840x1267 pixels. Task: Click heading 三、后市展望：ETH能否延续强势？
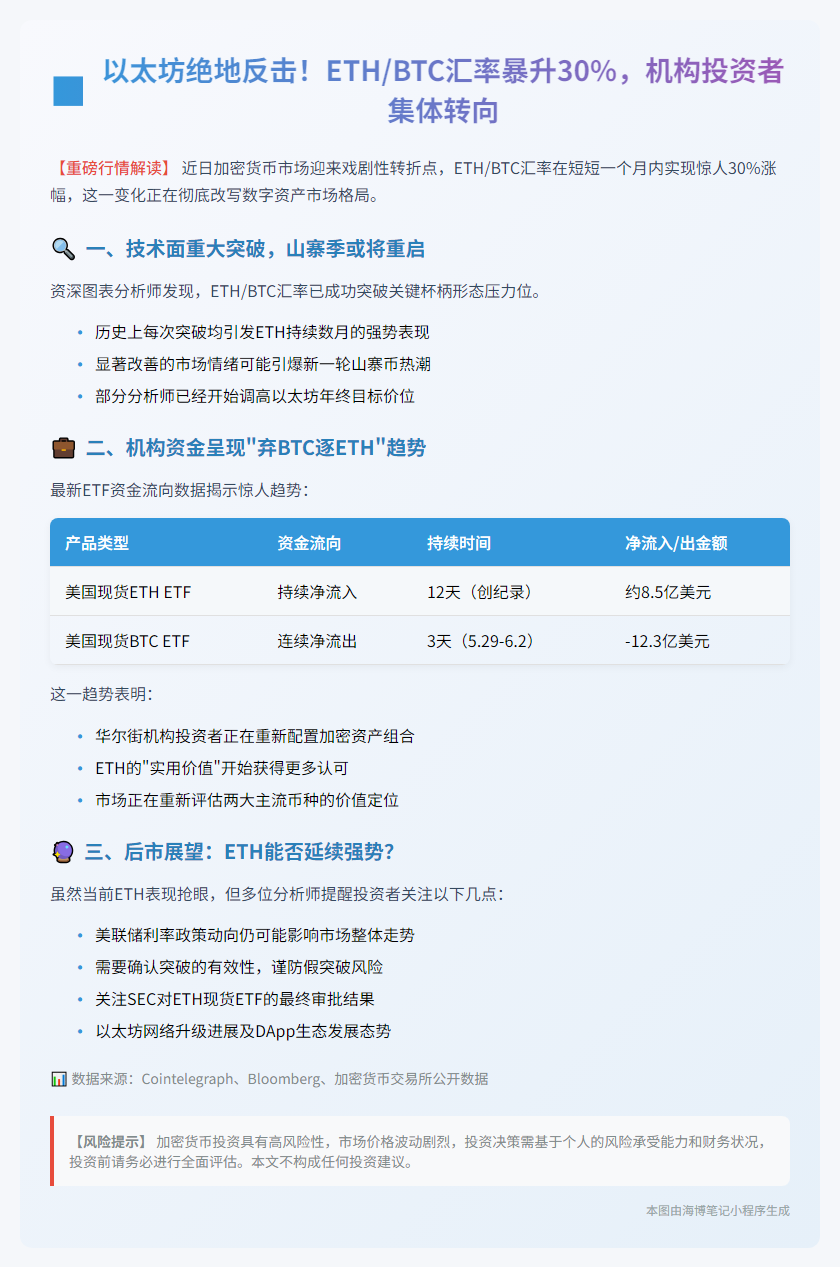[240, 852]
